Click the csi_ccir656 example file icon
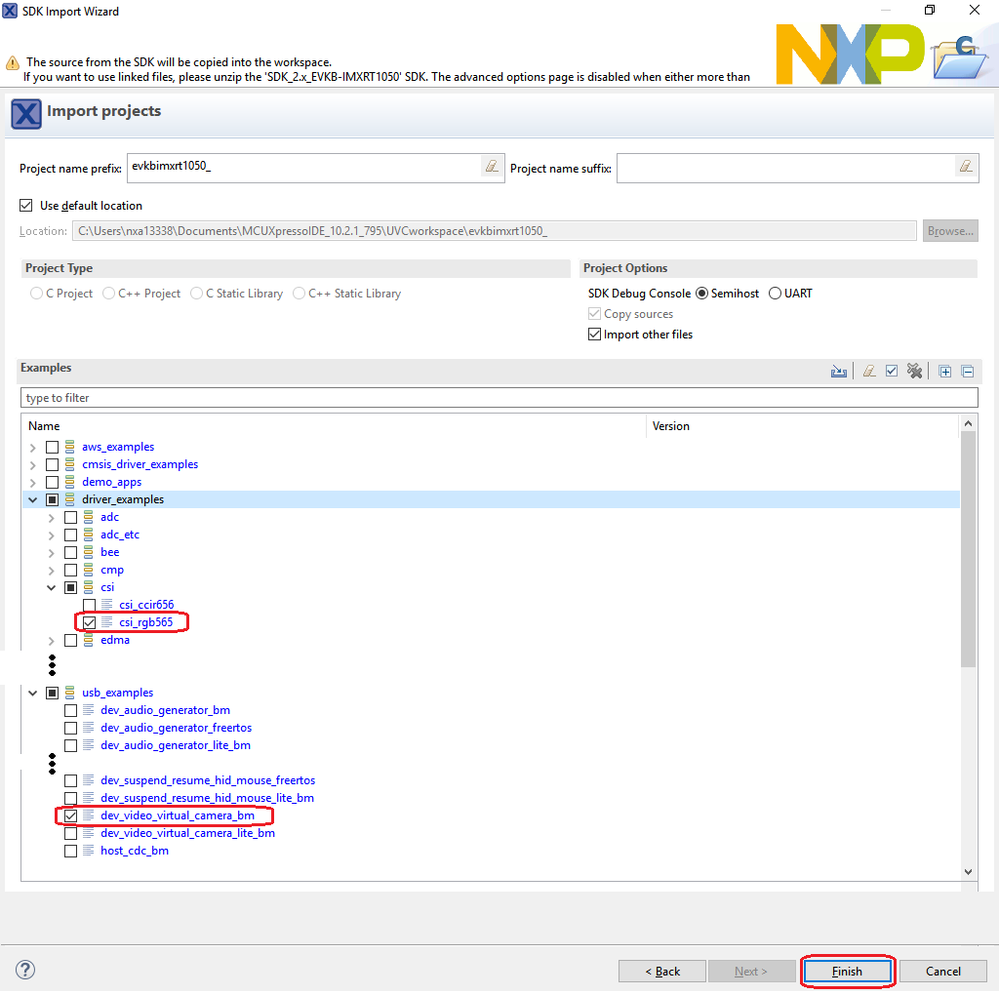 coord(107,605)
